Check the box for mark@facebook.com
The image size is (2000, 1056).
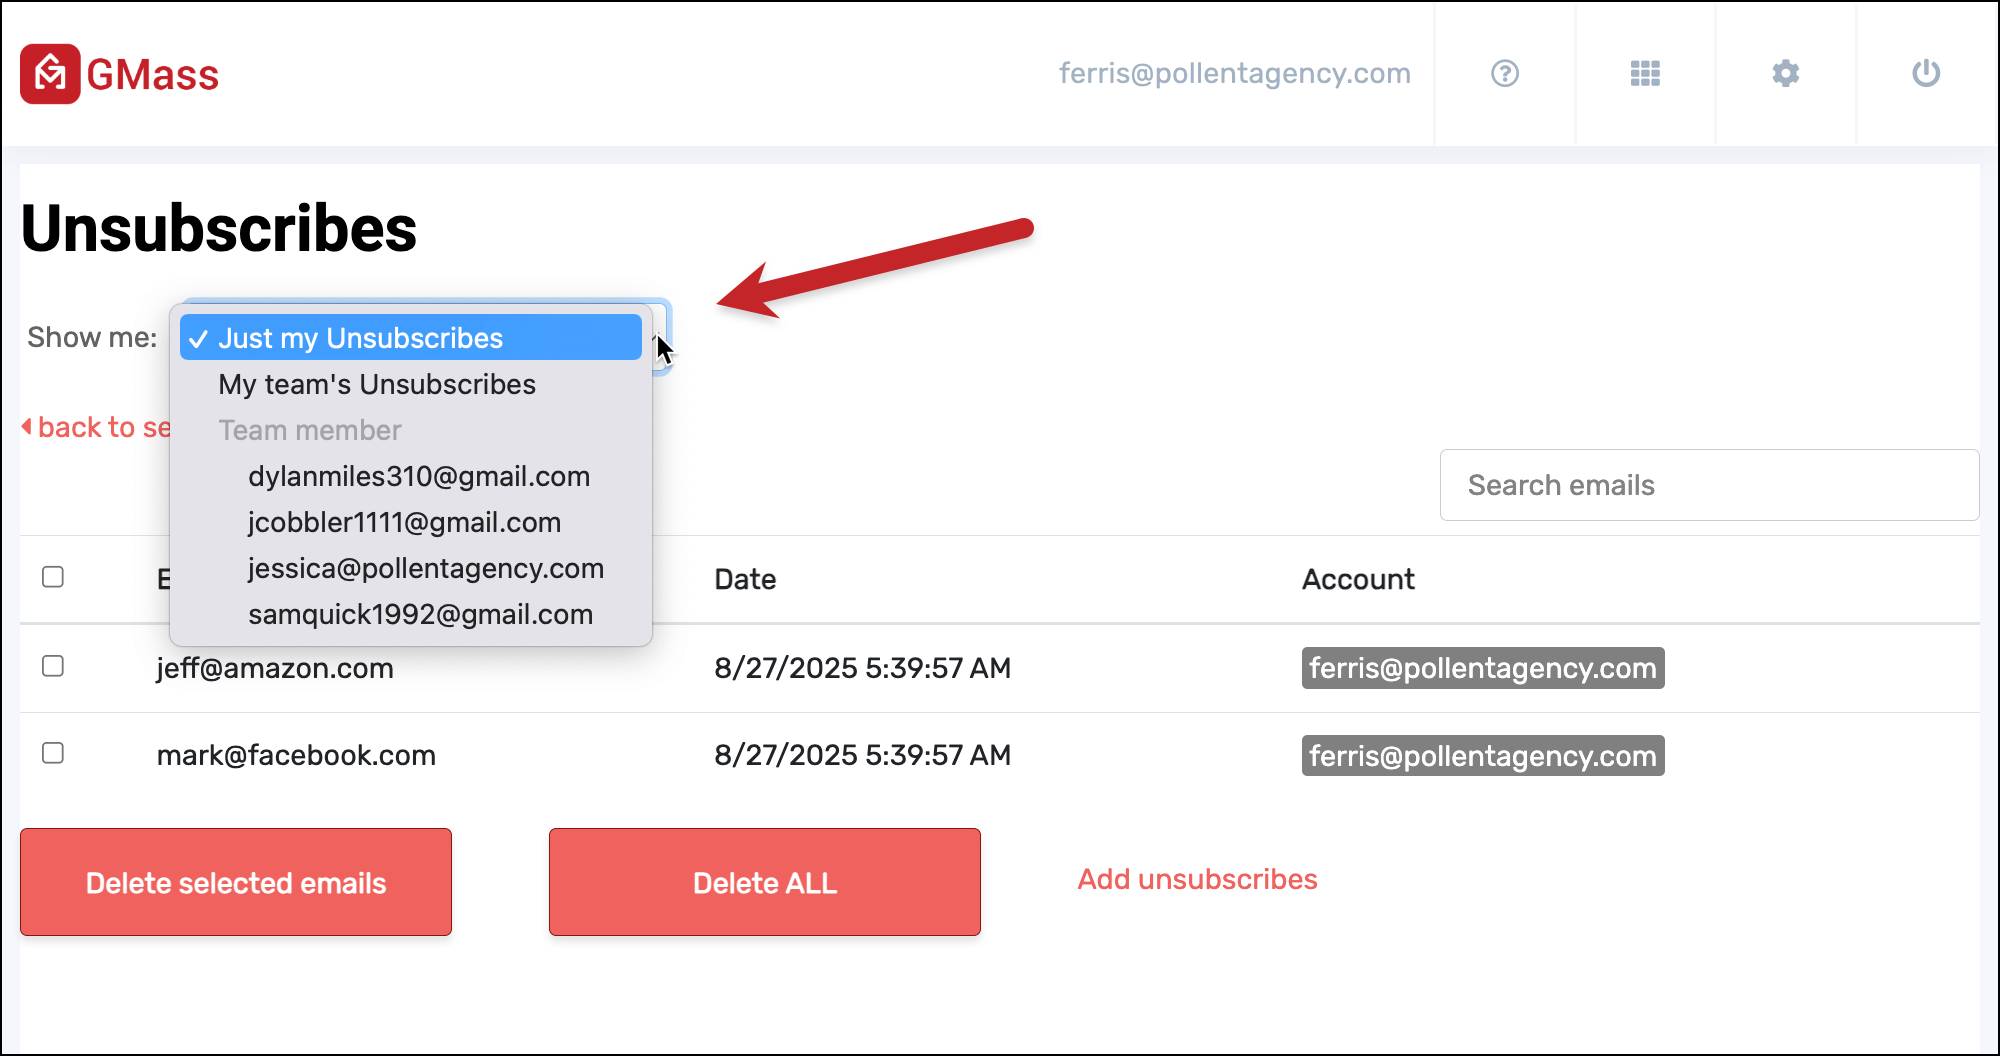(53, 753)
